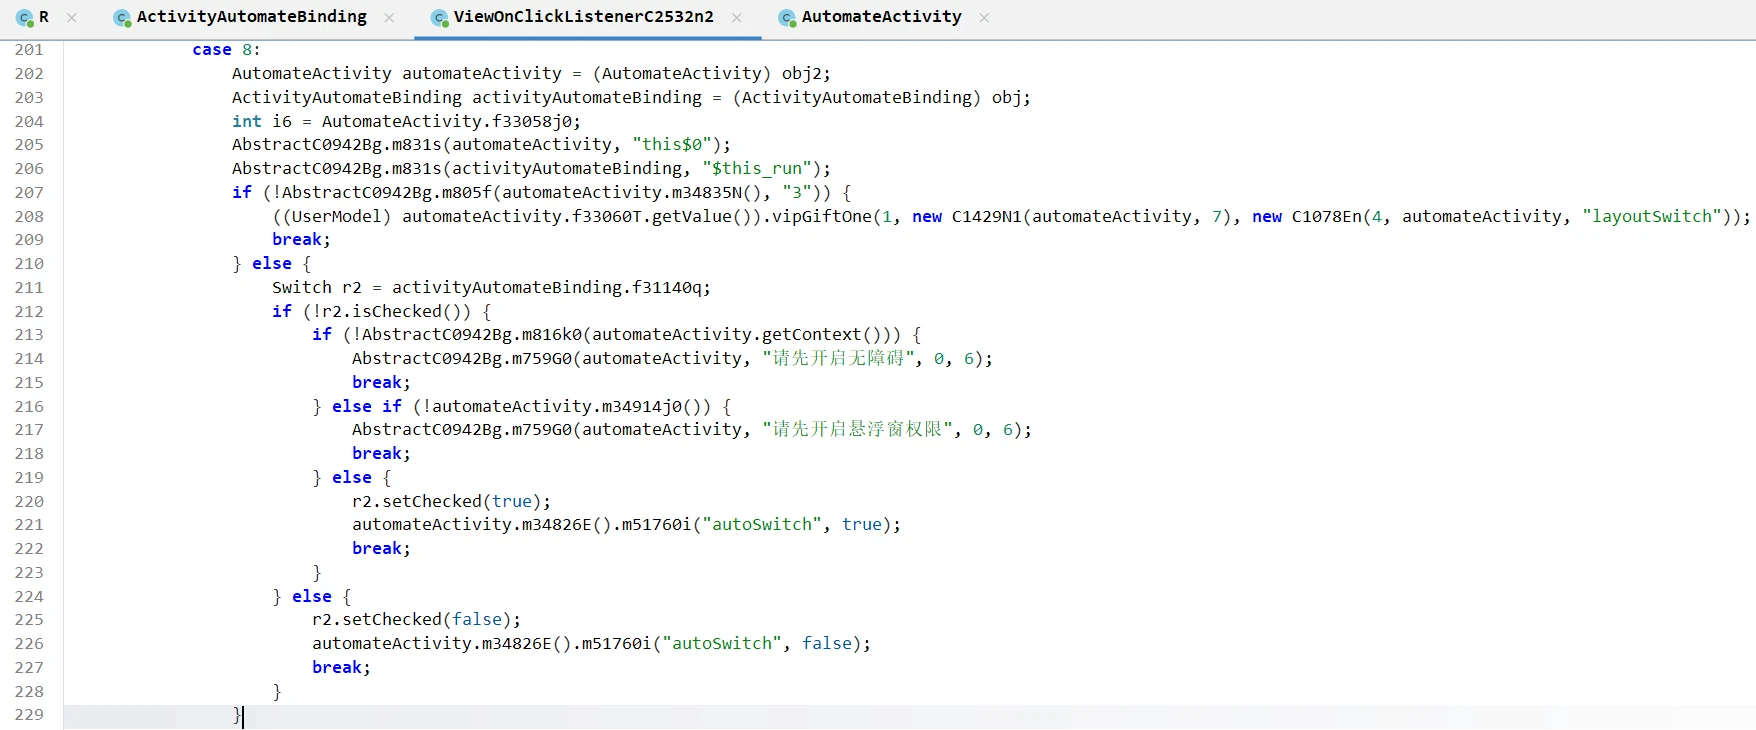1756x730 pixels.
Task: Click the "请先开启无障碍" string
Action: pos(838,359)
